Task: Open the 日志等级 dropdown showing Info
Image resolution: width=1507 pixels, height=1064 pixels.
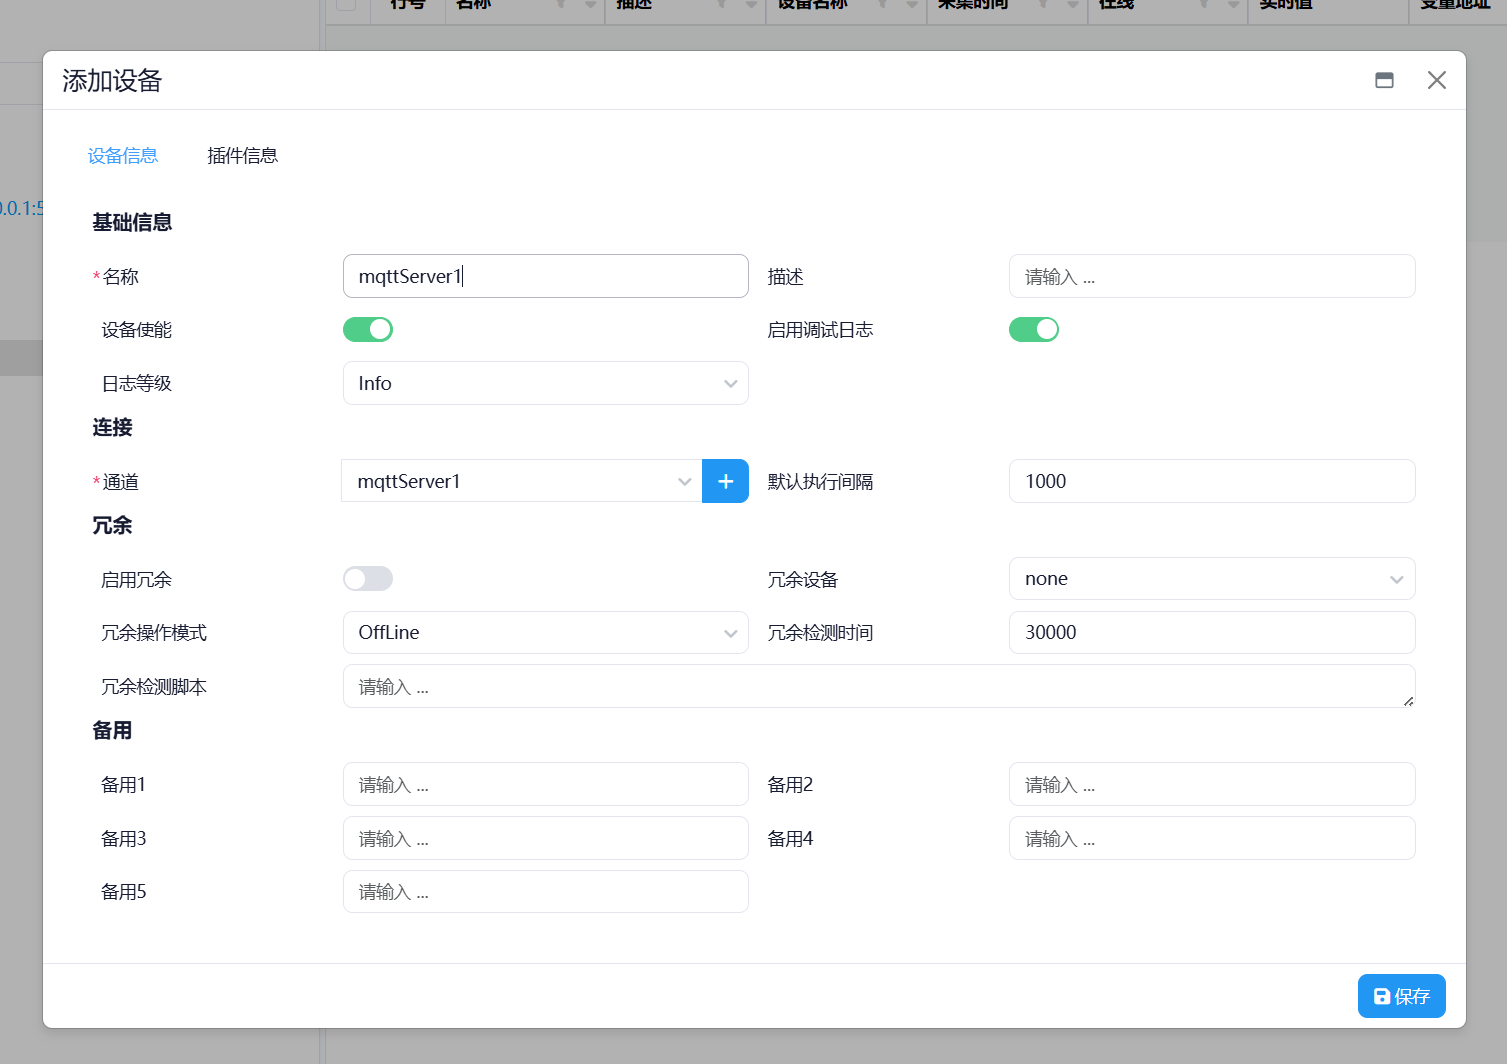Action: coord(545,383)
